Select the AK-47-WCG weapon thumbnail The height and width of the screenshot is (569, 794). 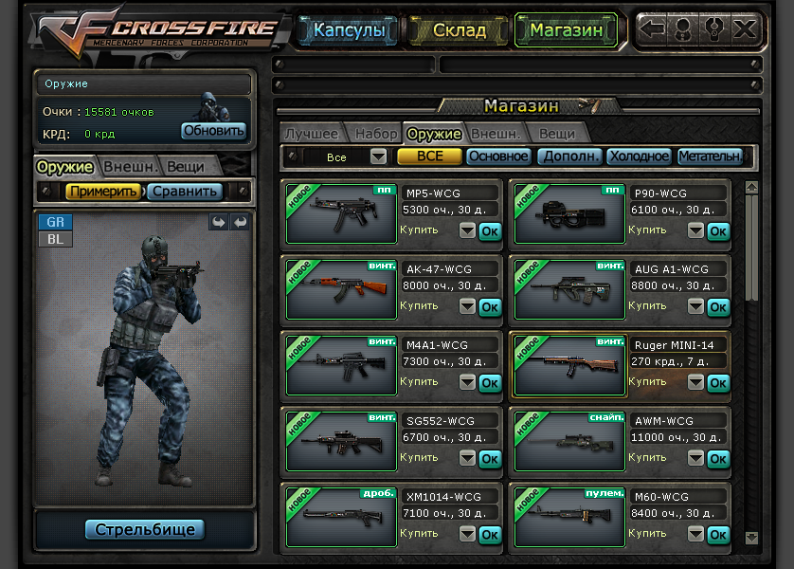click(341, 290)
